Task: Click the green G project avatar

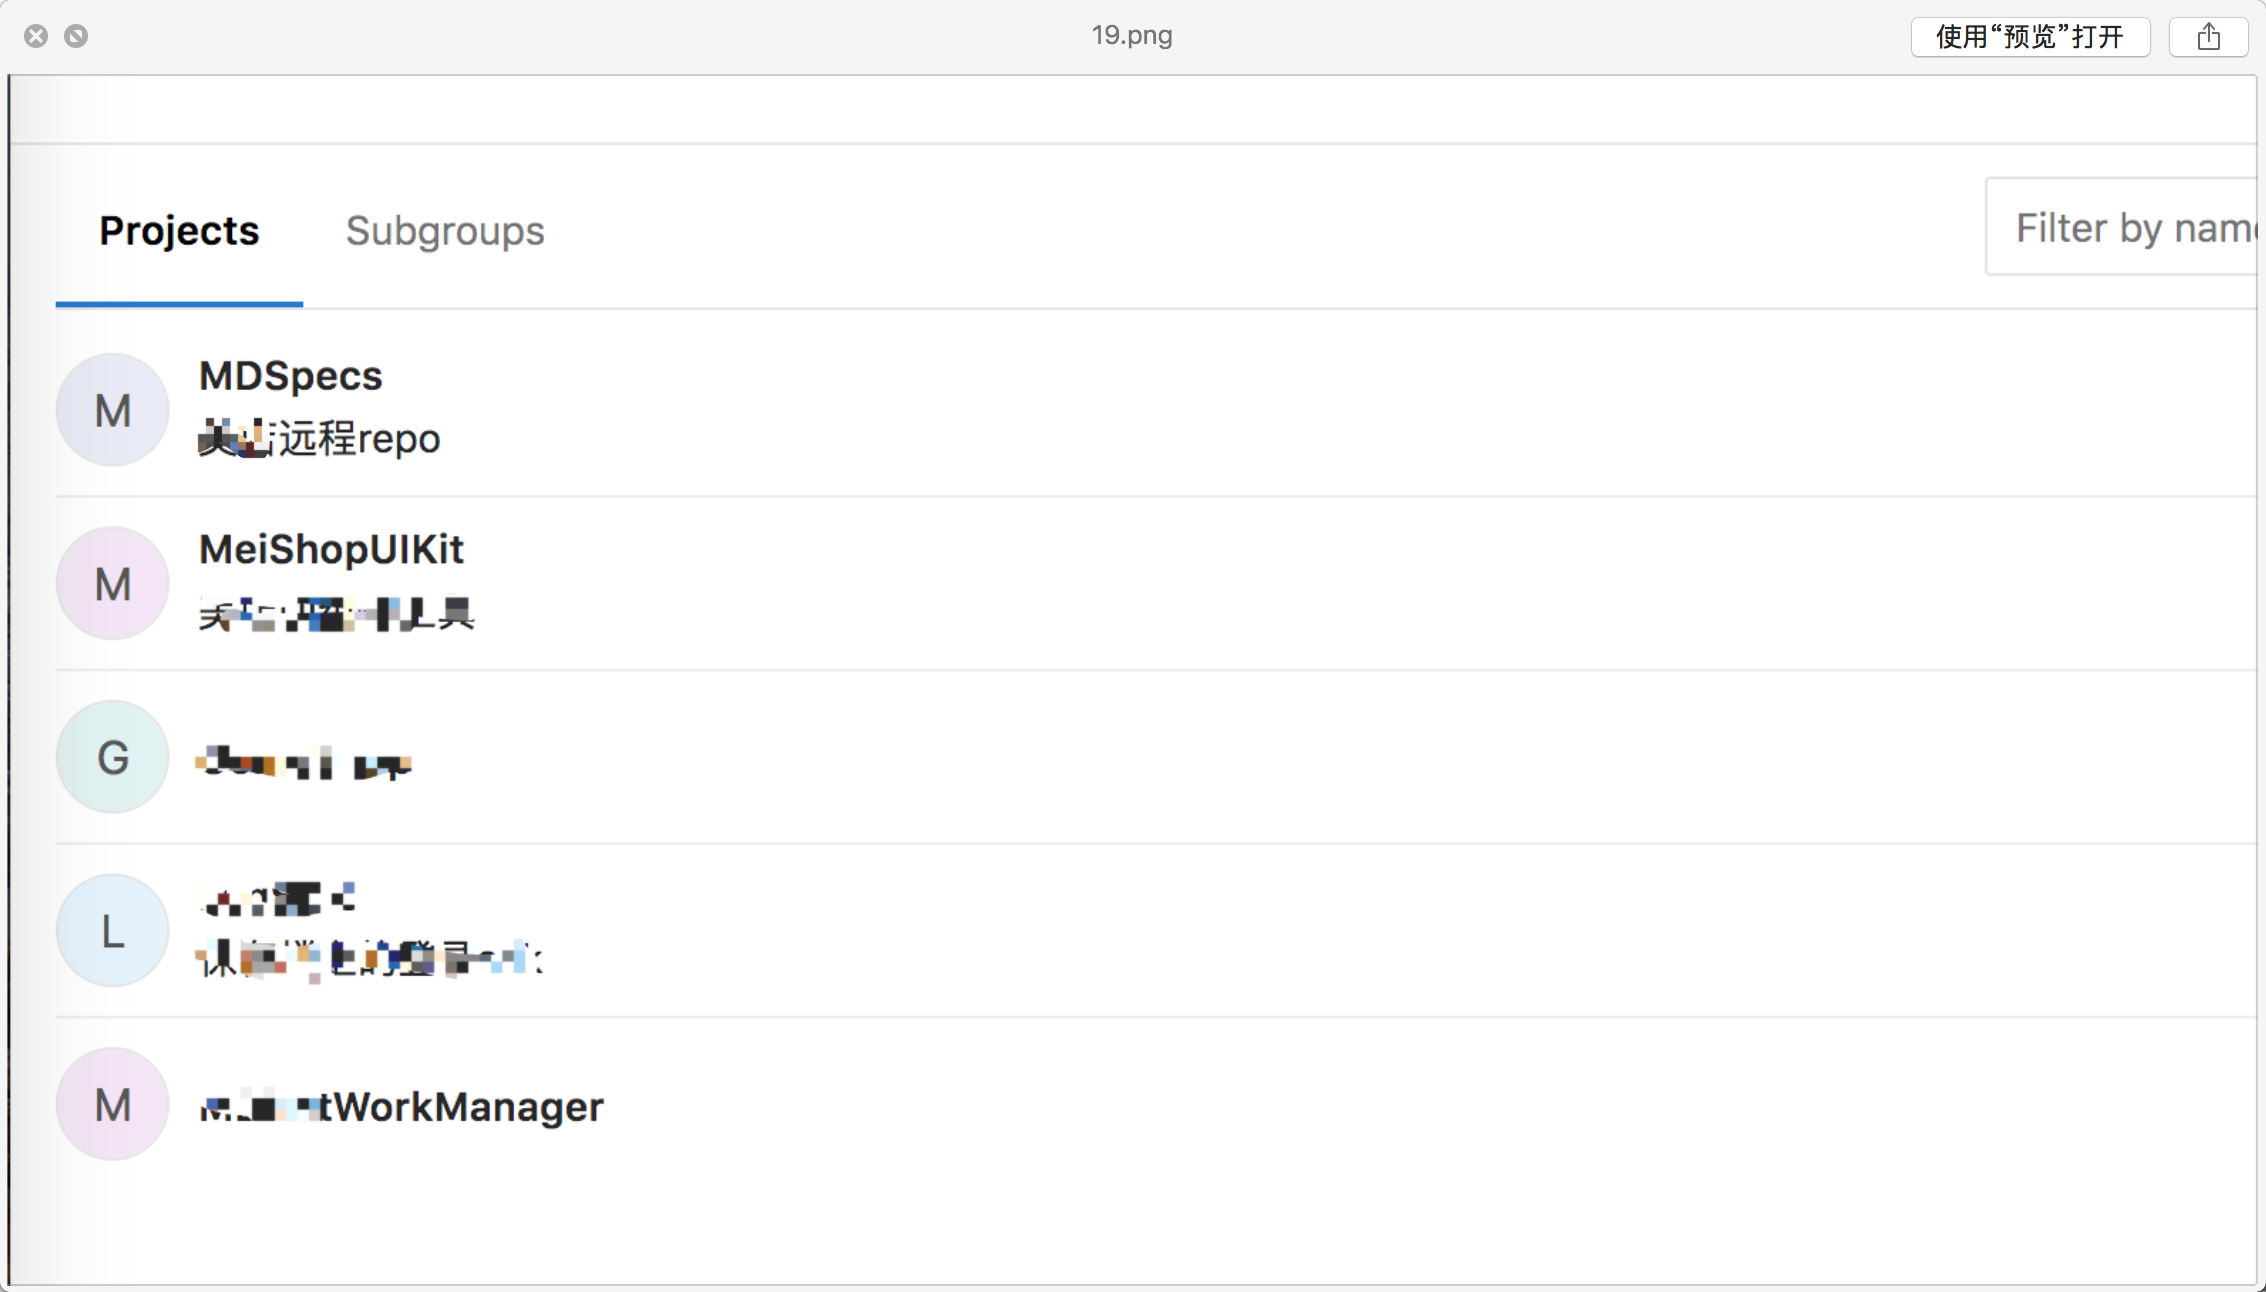Action: (112, 757)
